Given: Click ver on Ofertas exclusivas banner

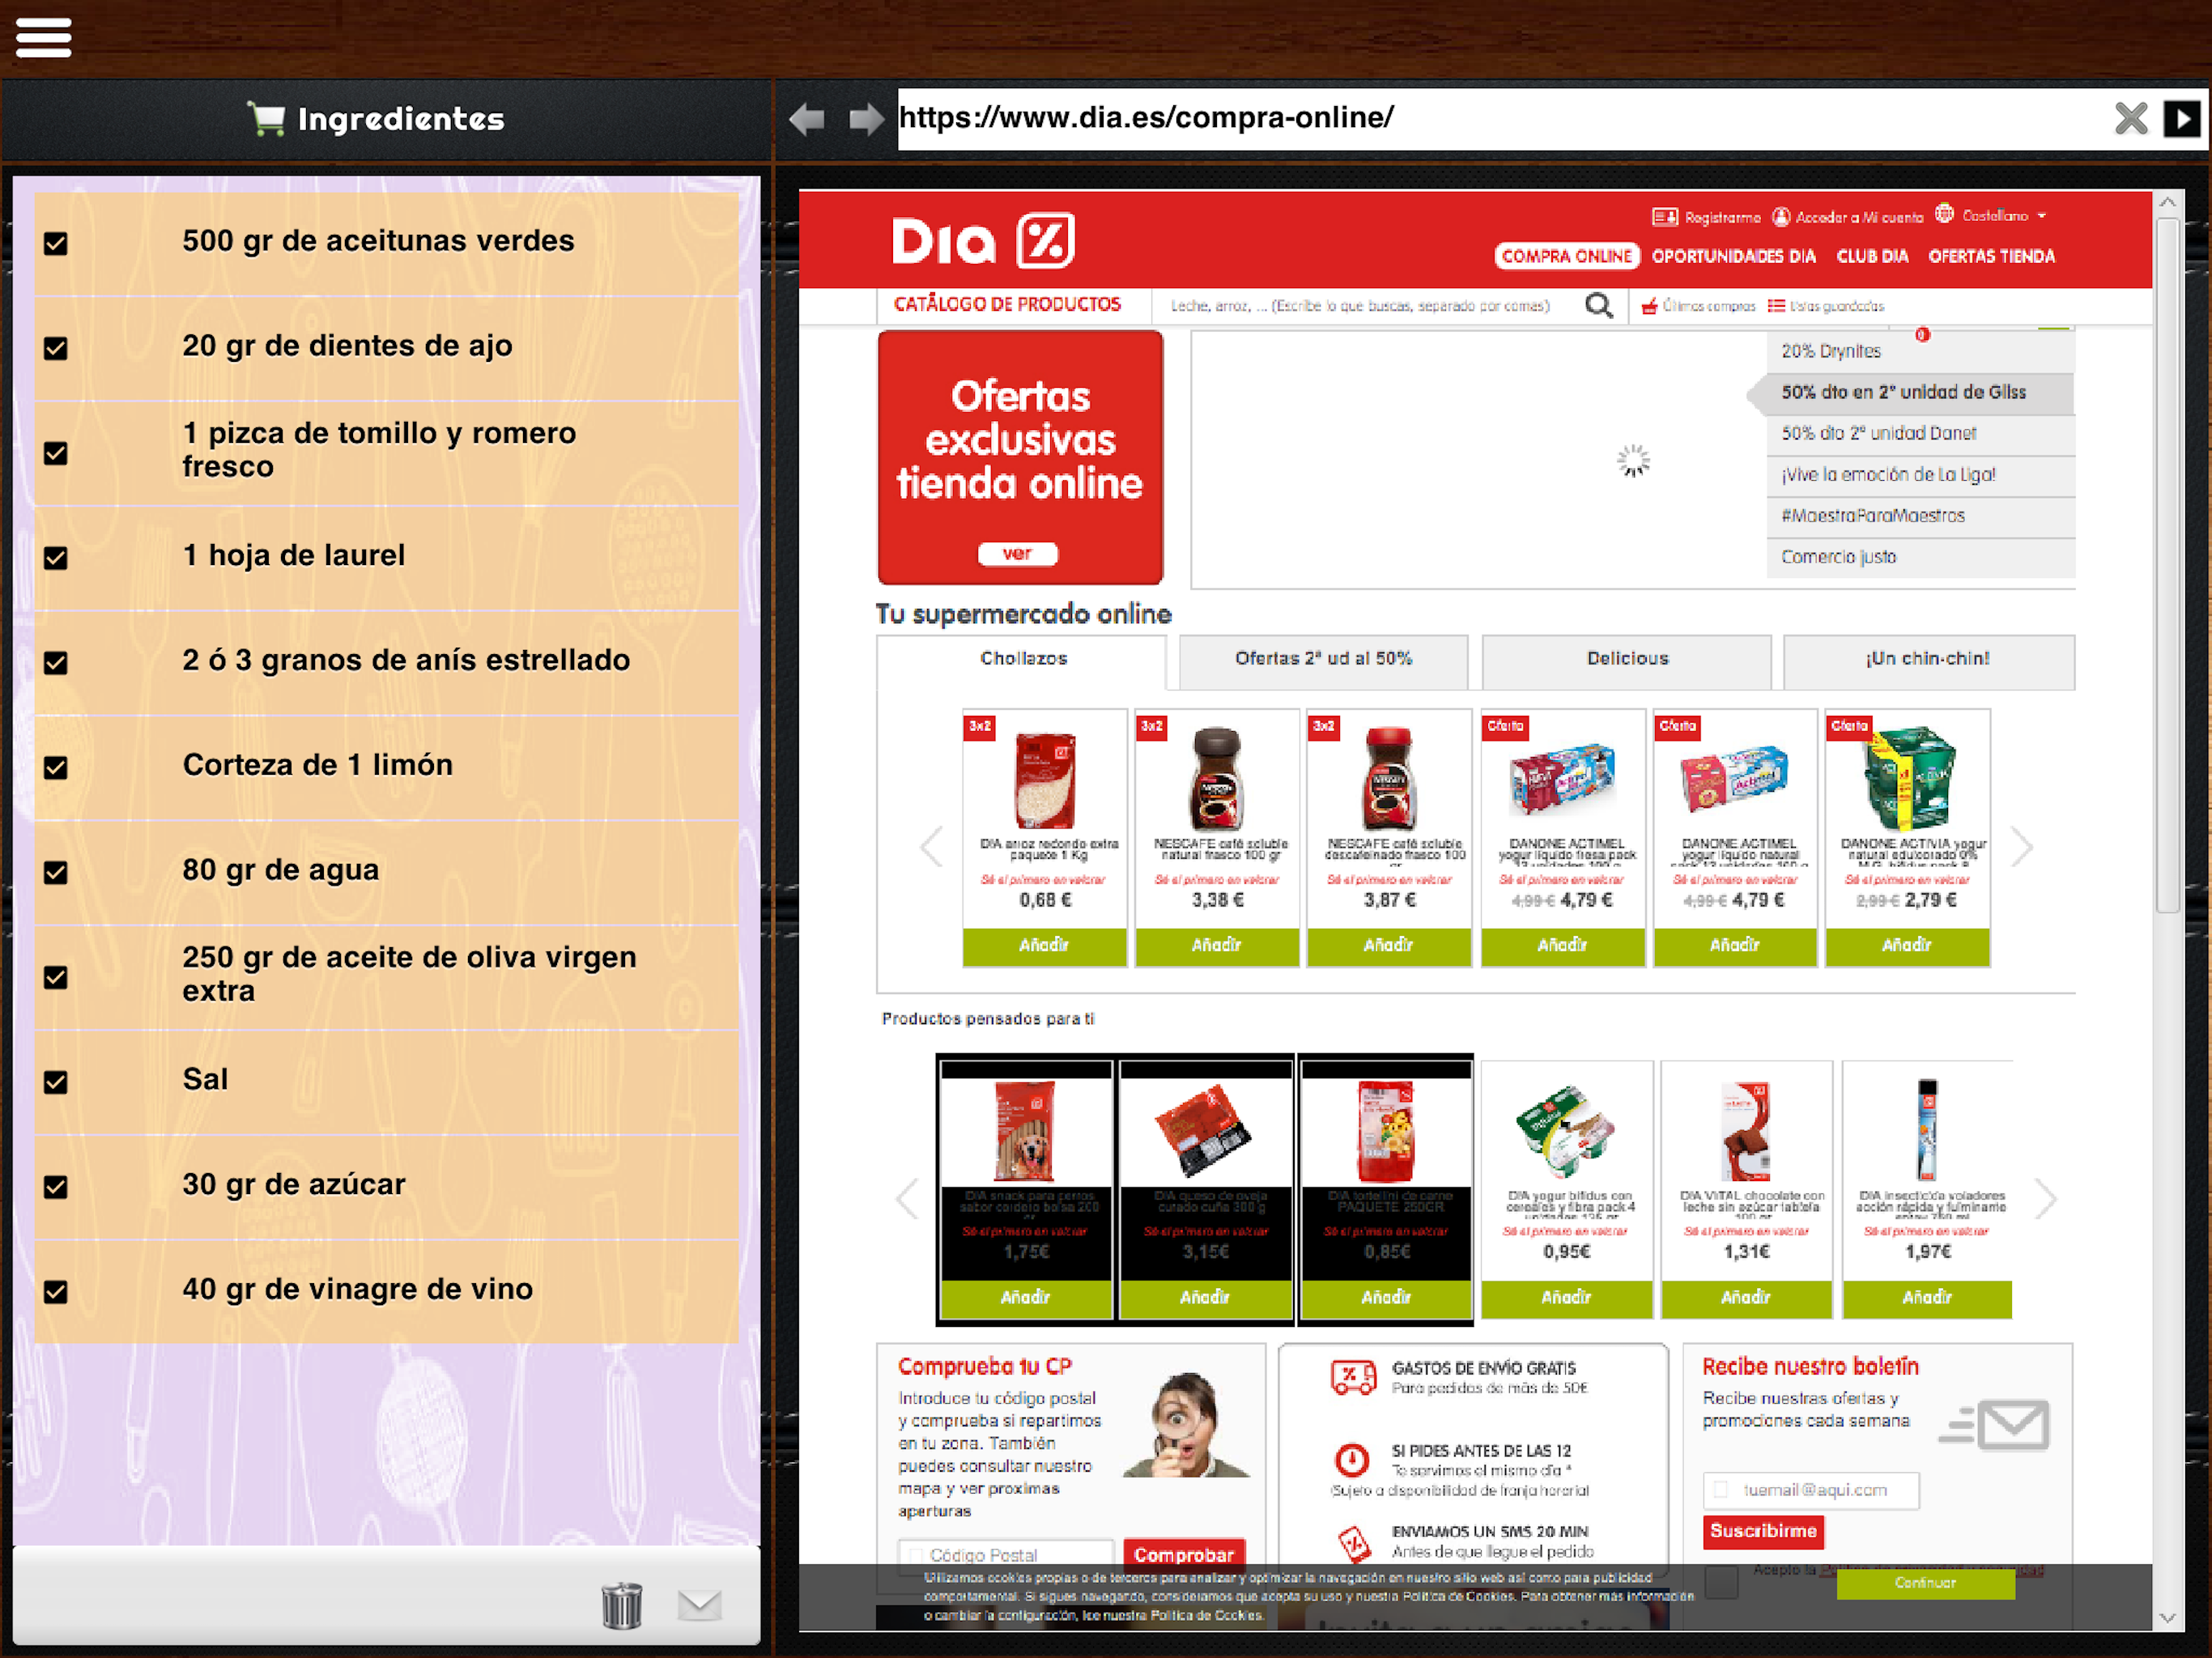Looking at the screenshot, I should pos(1017,553).
